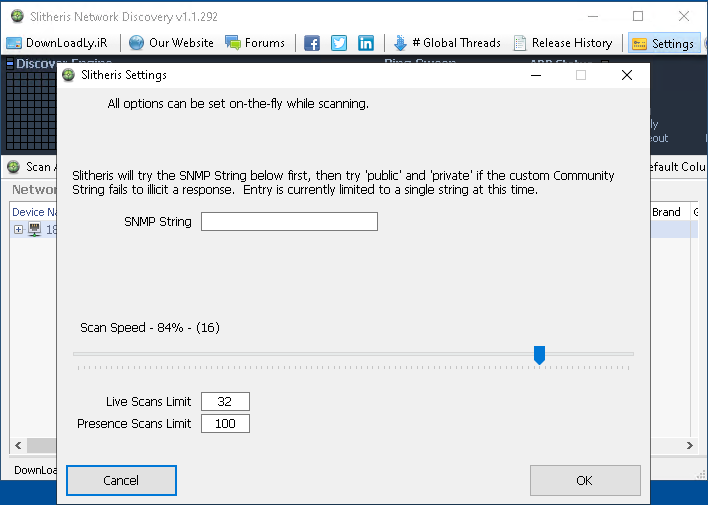Click the network device computer icon in list

coord(35,229)
